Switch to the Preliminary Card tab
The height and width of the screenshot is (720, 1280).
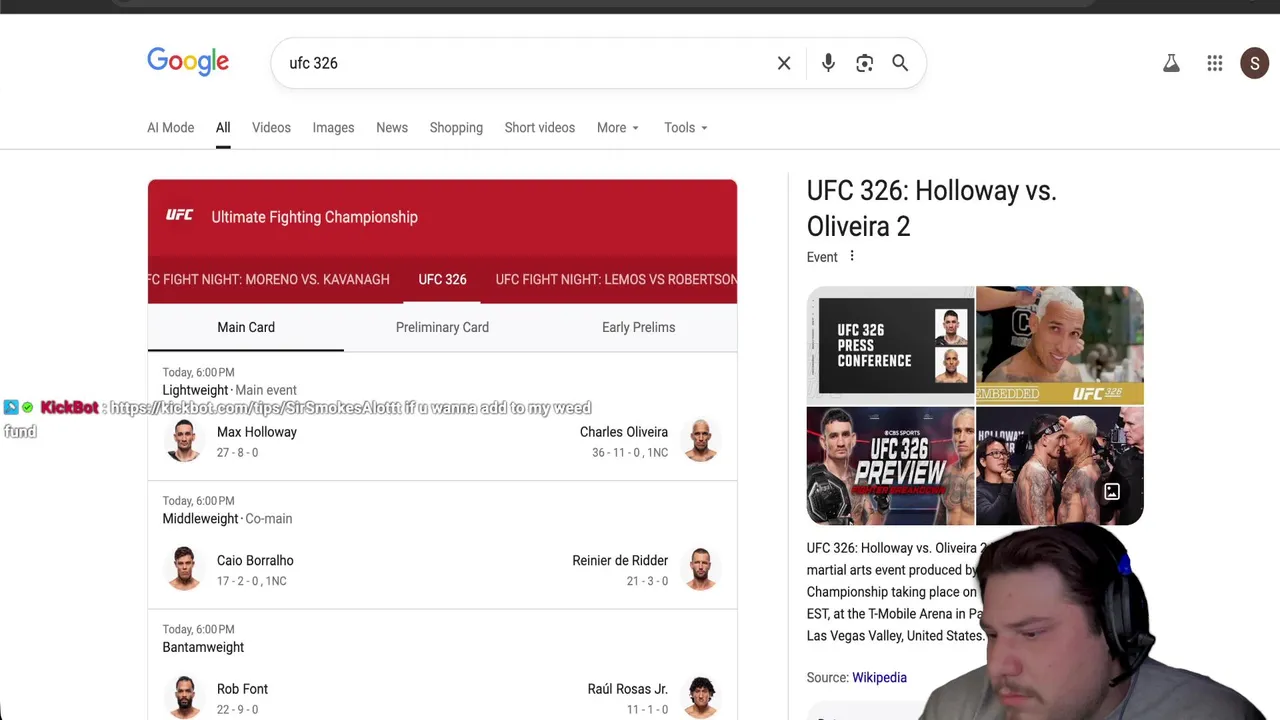[x=442, y=327]
